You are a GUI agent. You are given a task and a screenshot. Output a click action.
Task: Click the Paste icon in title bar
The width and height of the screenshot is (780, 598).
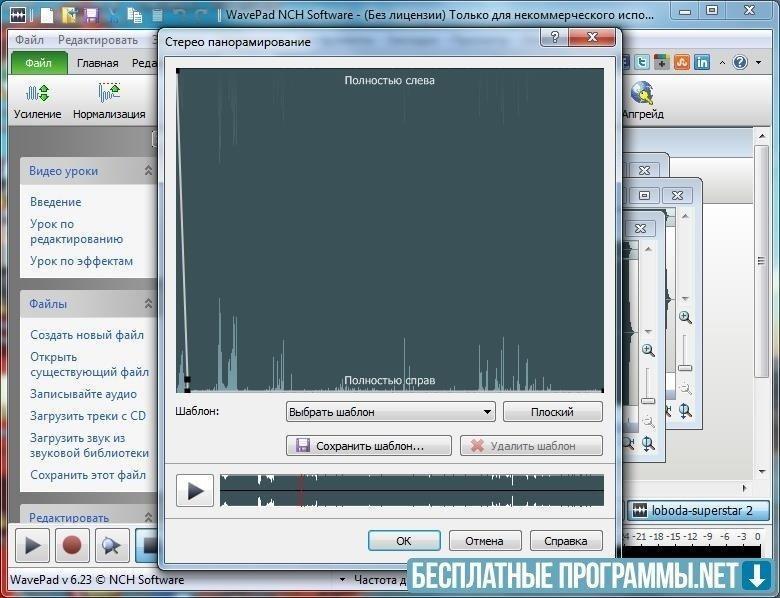[x=157, y=15]
